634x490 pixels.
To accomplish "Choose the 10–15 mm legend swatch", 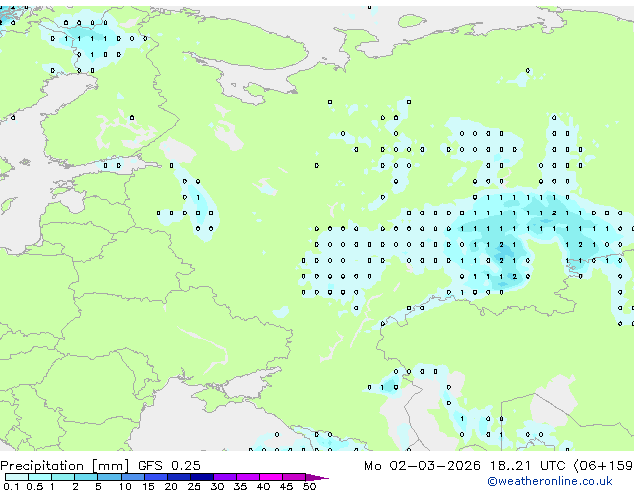I will (132, 477).
